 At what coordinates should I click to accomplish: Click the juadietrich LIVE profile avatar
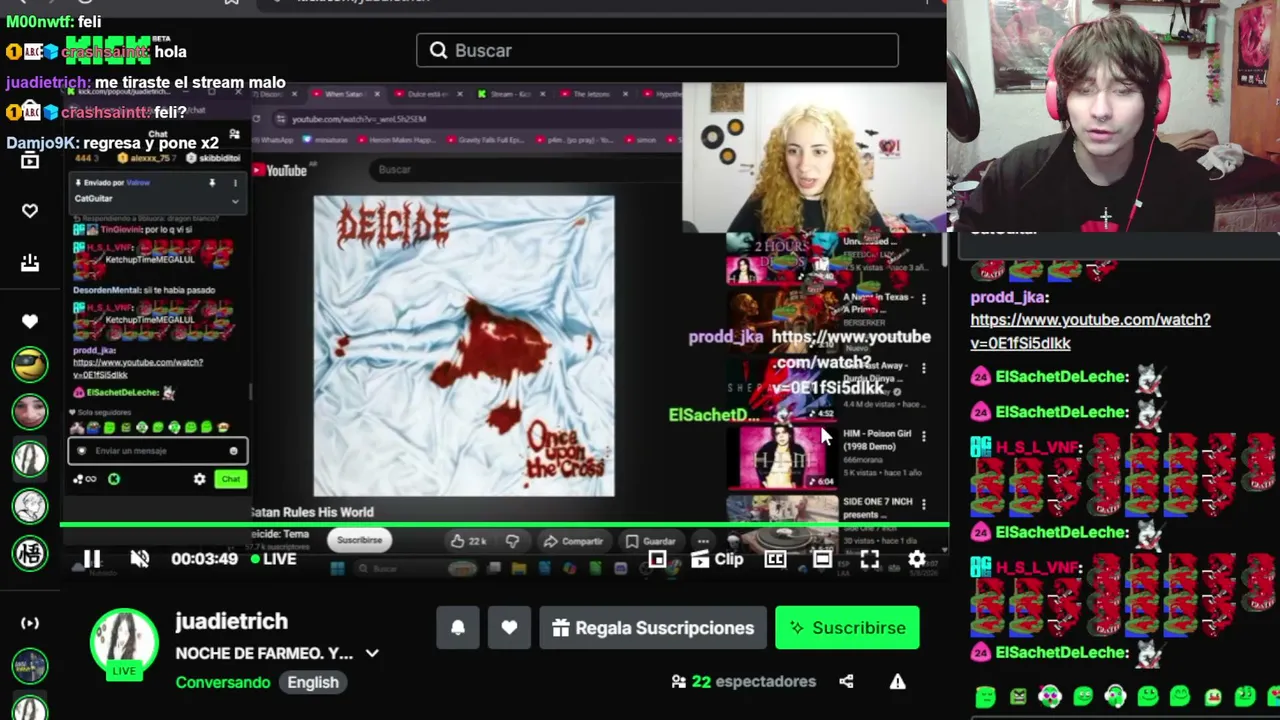point(124,644)
